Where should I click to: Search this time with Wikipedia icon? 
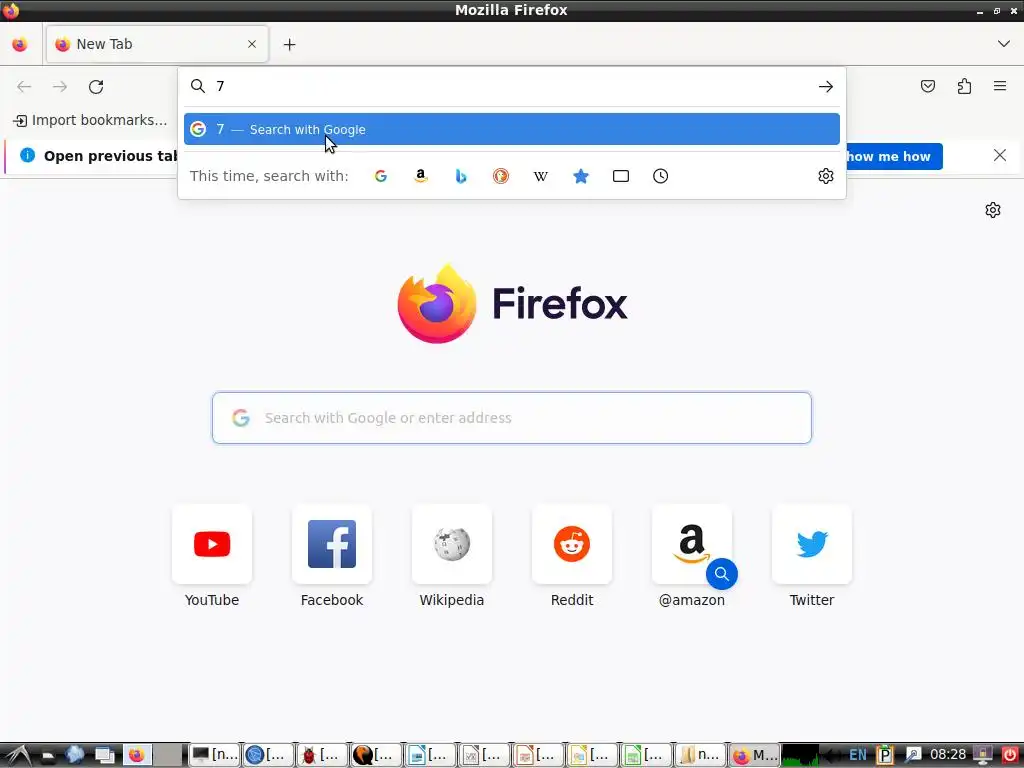(x=541, y=176)
